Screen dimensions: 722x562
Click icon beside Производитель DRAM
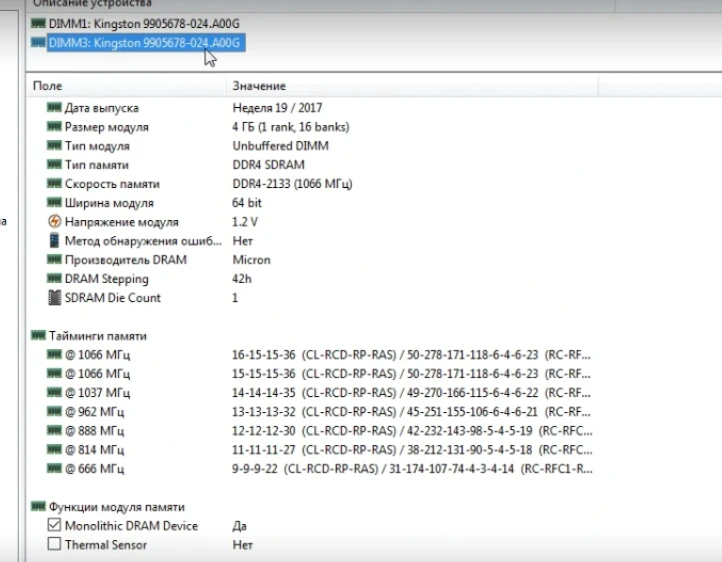pyautogui.click(x=54, y=260)
